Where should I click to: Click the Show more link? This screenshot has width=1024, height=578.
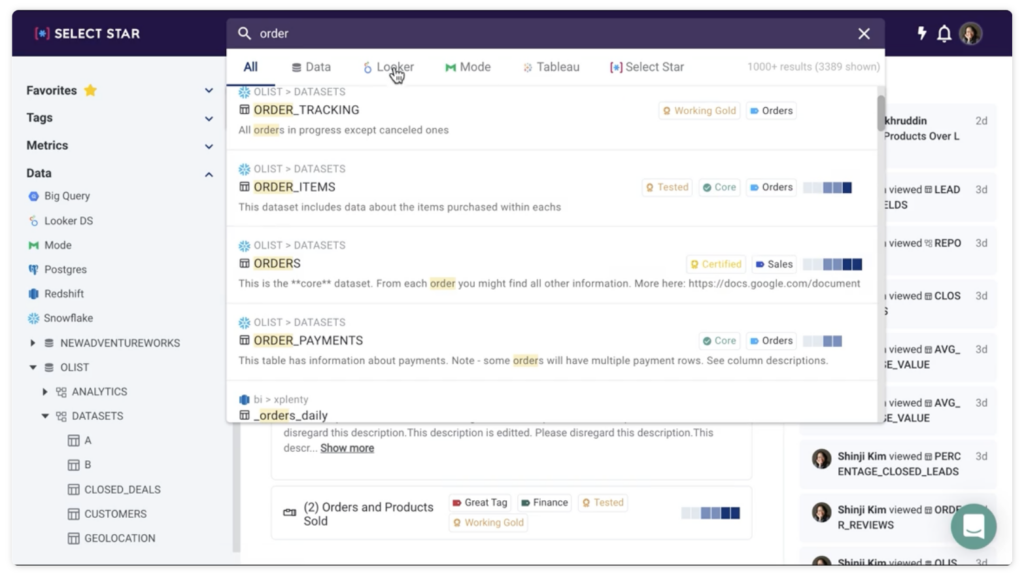point(347,448)
